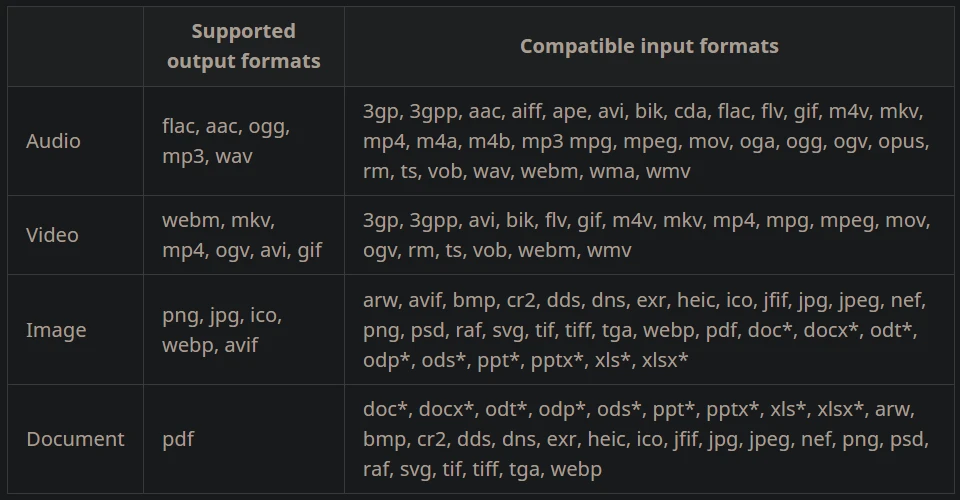Select the Audio row label
The image size is (960, 500).
(x=53, y=141)
